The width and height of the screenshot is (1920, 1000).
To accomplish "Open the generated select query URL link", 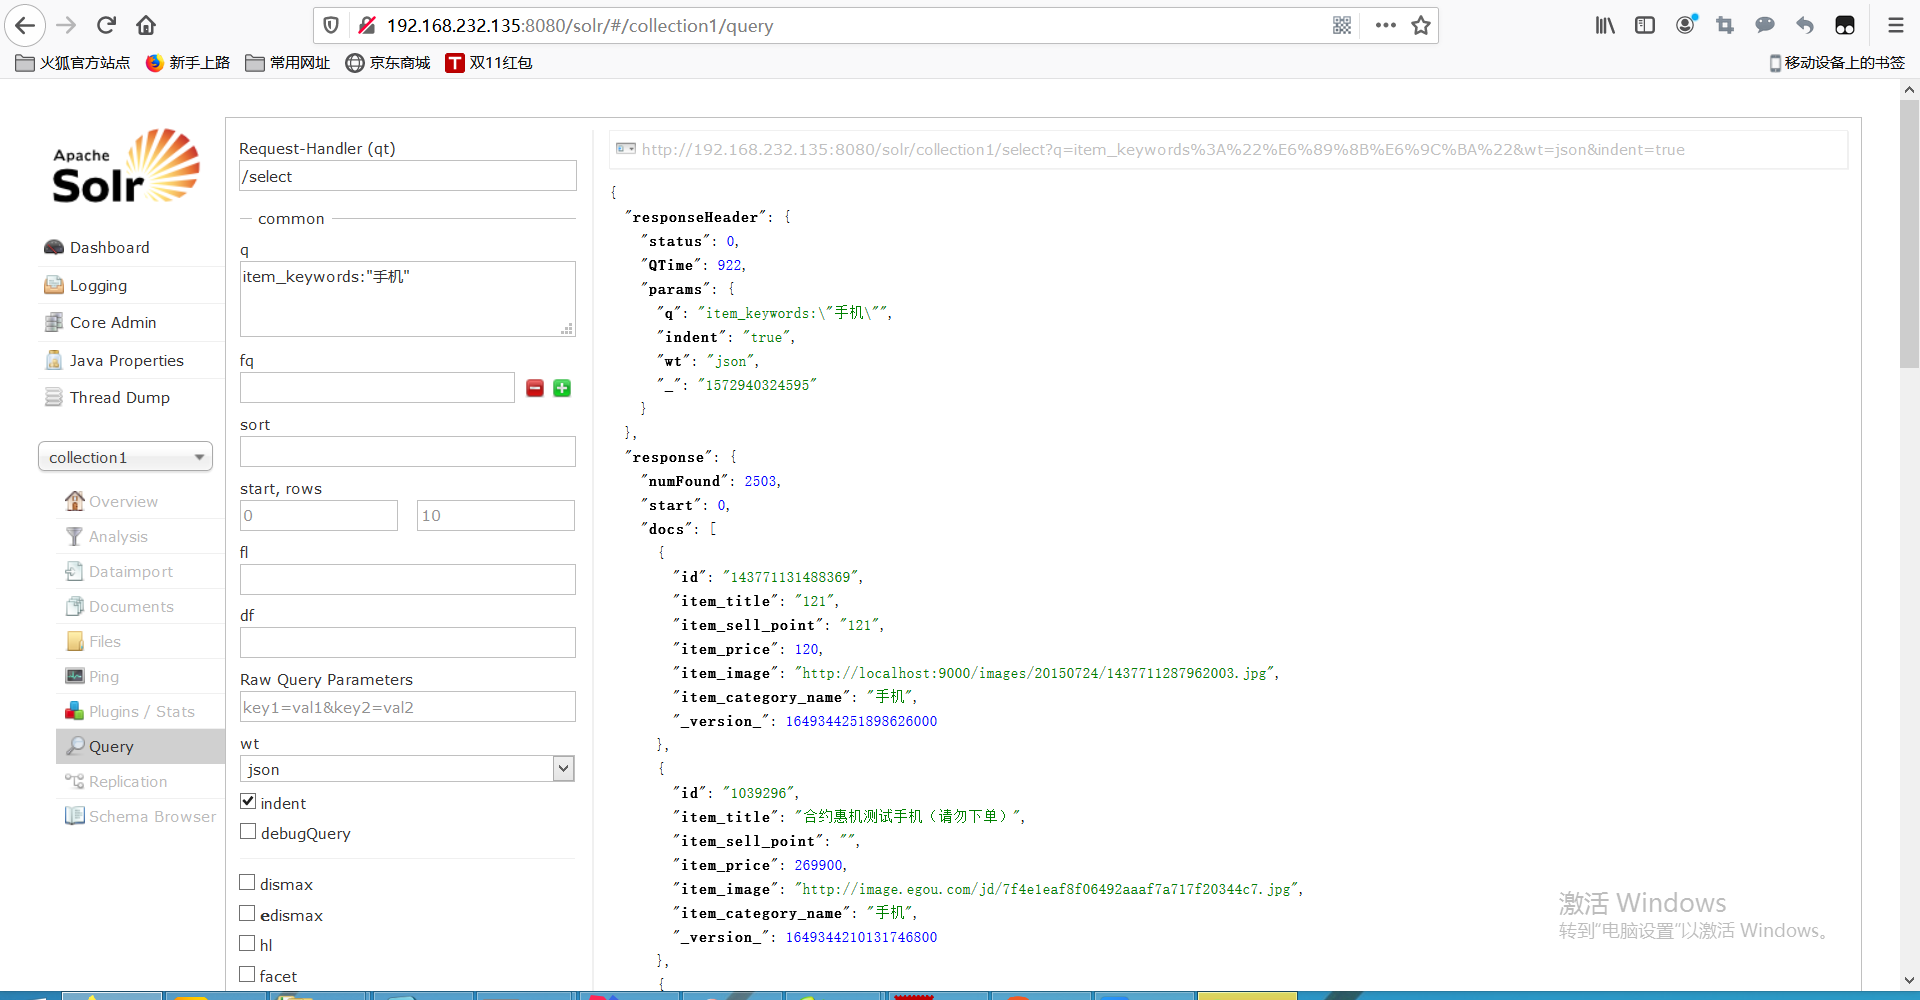I will 1163,150.
